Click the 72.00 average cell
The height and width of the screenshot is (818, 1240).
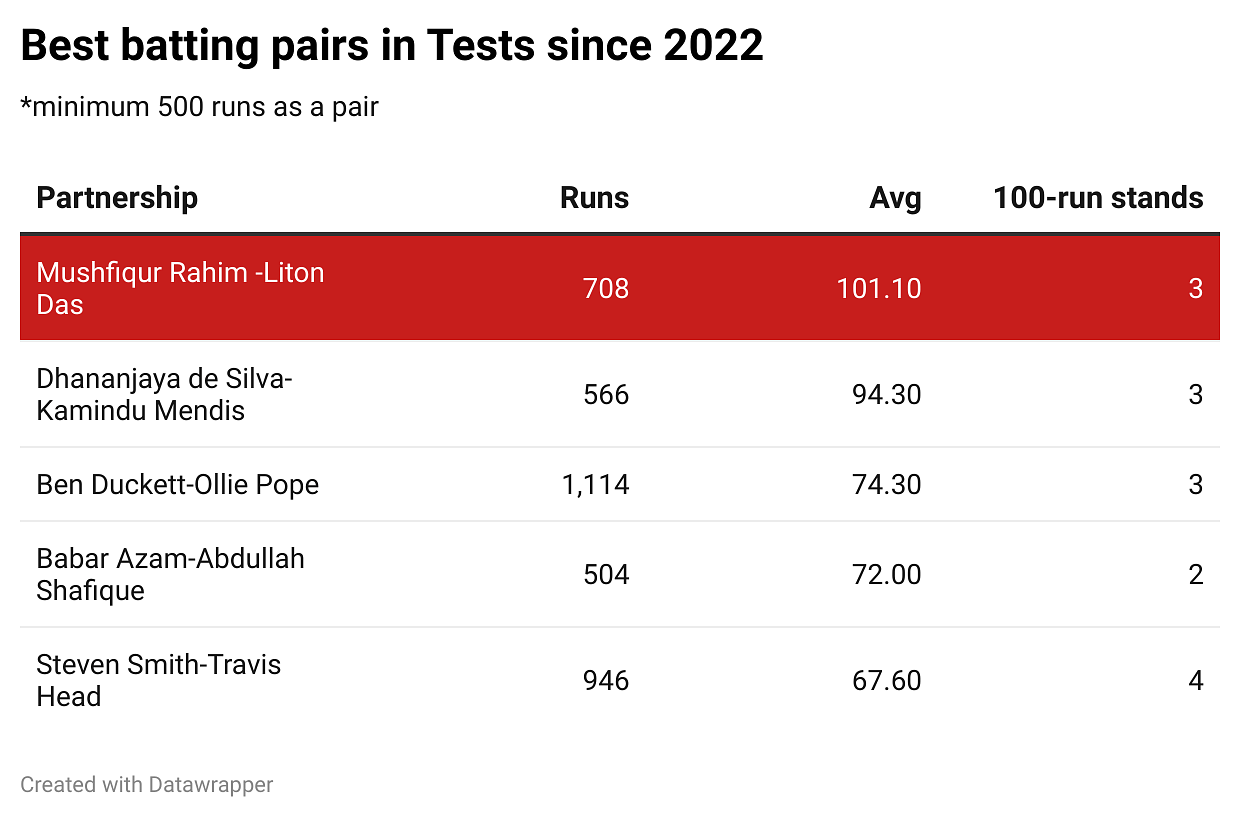tap(886, 575)
